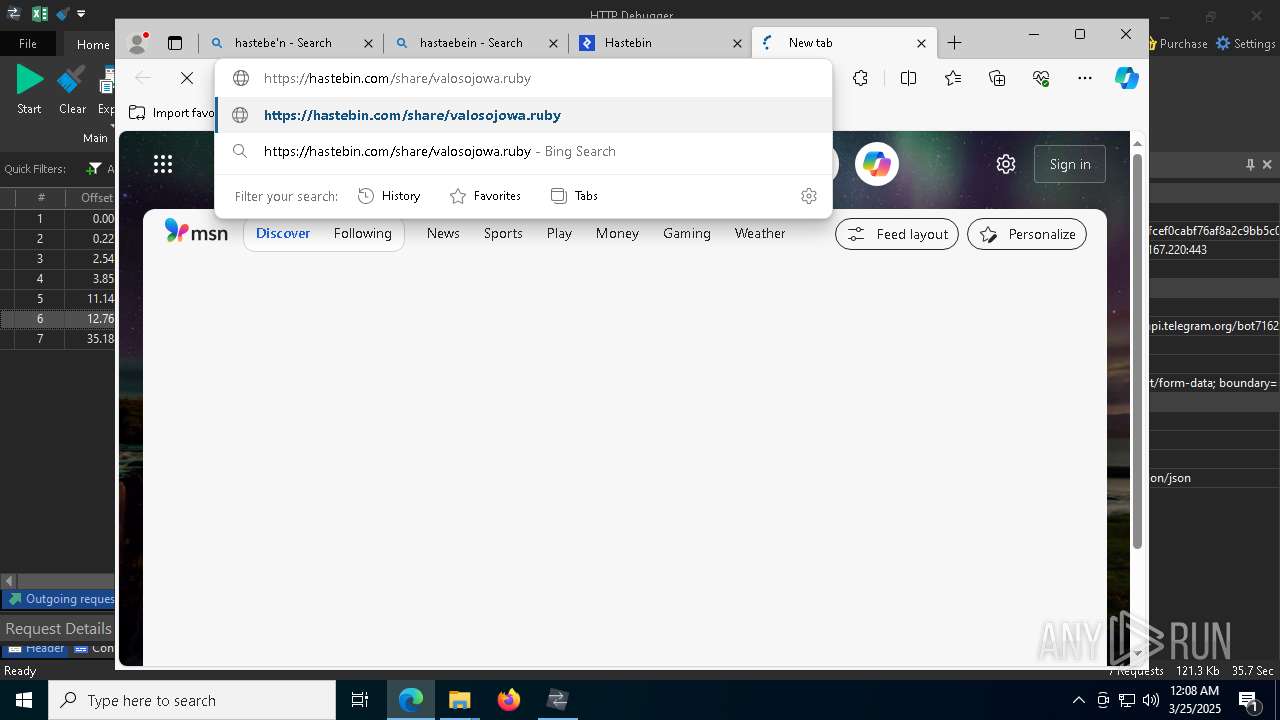Click the Personalize button

(1027, 234)
